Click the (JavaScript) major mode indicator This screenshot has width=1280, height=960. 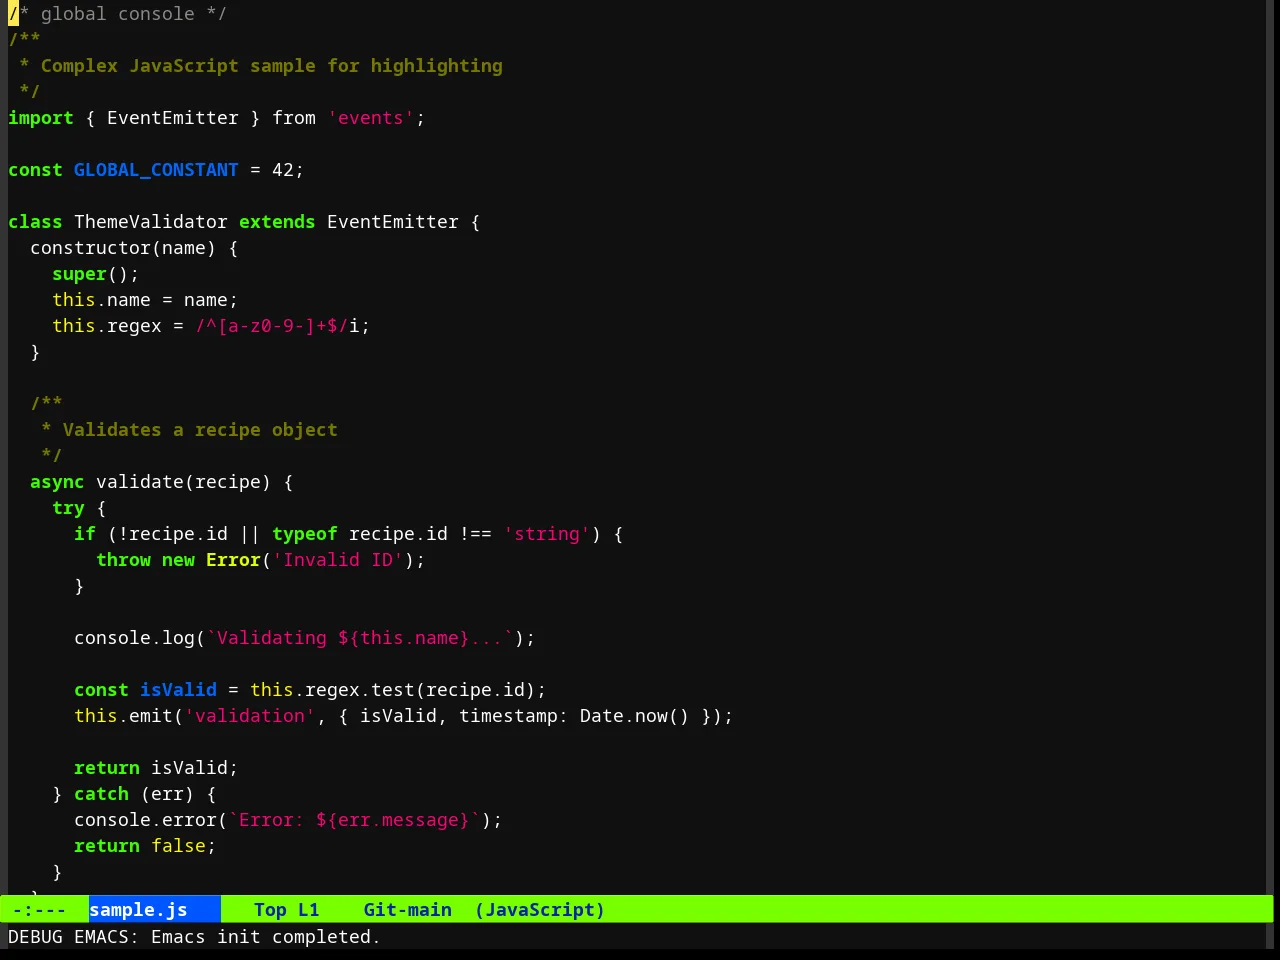pos(540,910)
